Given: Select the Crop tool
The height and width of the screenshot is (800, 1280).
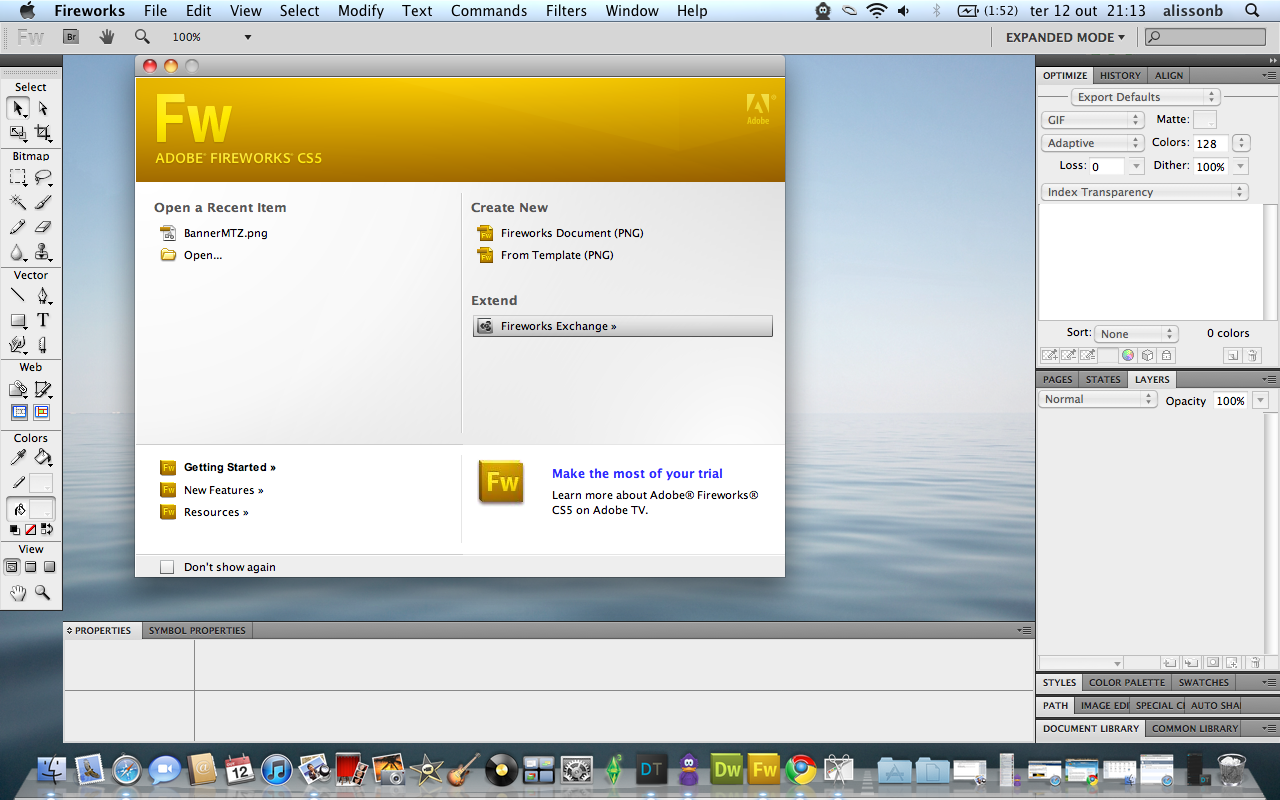Looking at the screenshot, I should [x=43, y=132].
